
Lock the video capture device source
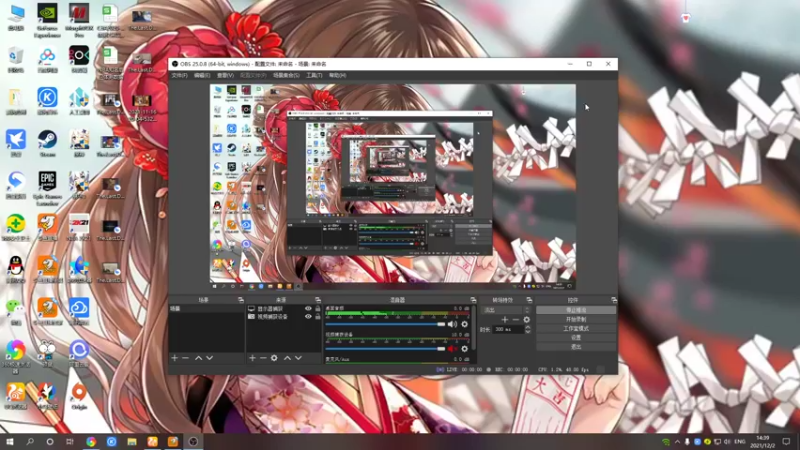tap(318, 316)
